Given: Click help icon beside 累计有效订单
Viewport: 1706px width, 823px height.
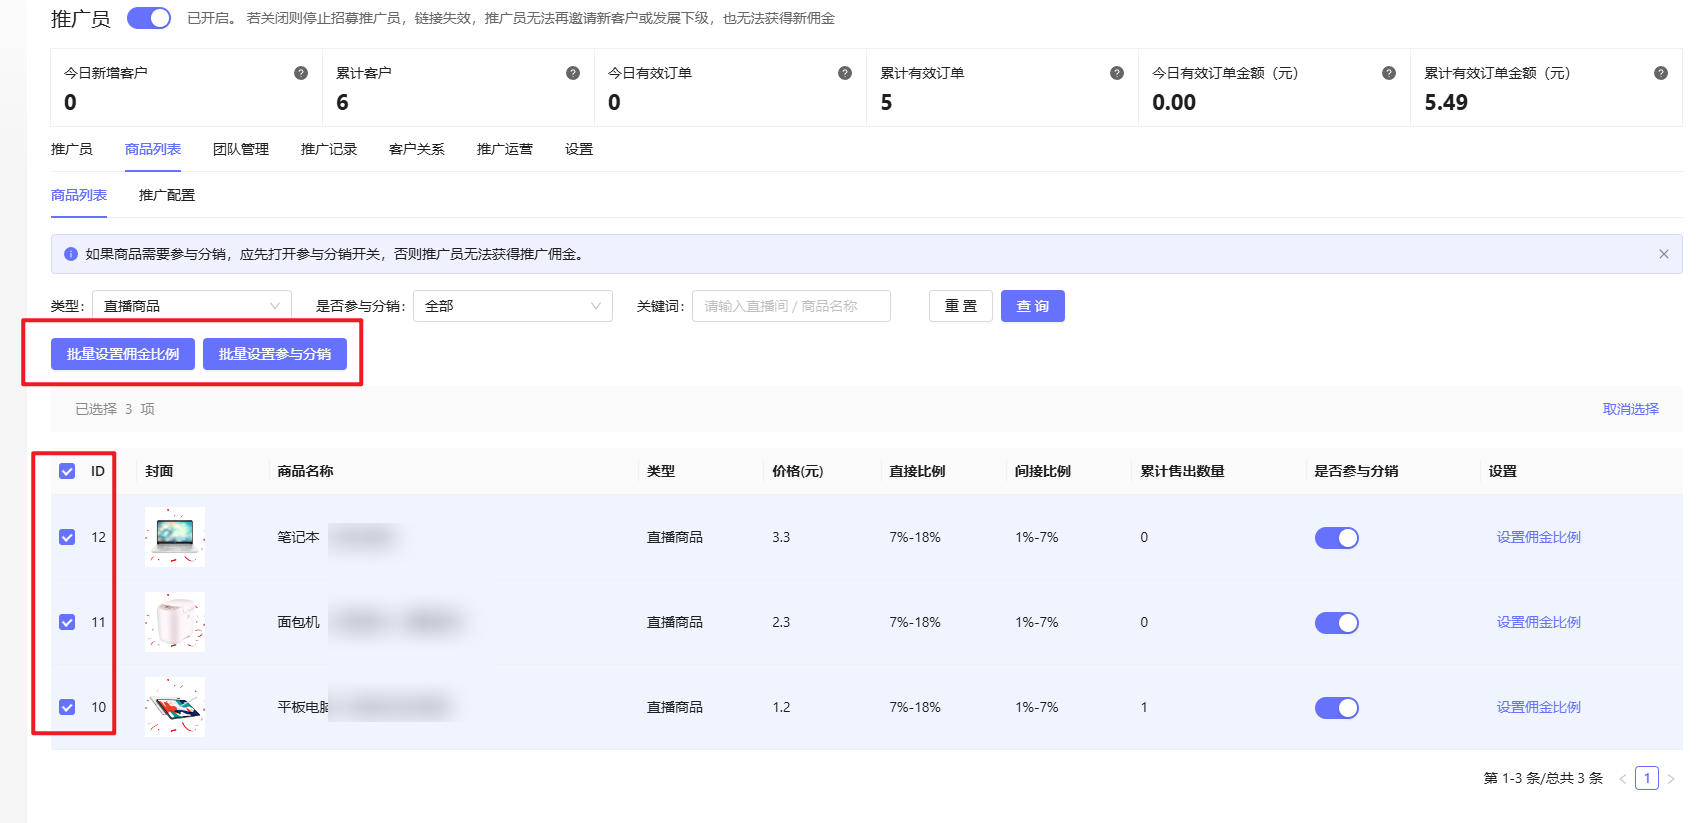Looking at the screenshot, I should coord(1117,73).
